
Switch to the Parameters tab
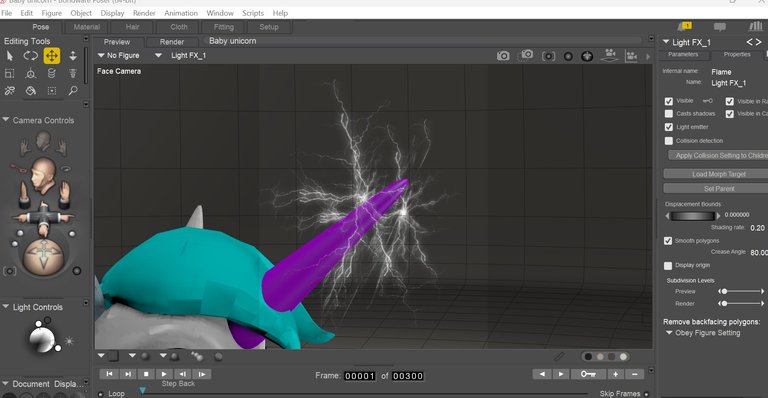(683, 54)
